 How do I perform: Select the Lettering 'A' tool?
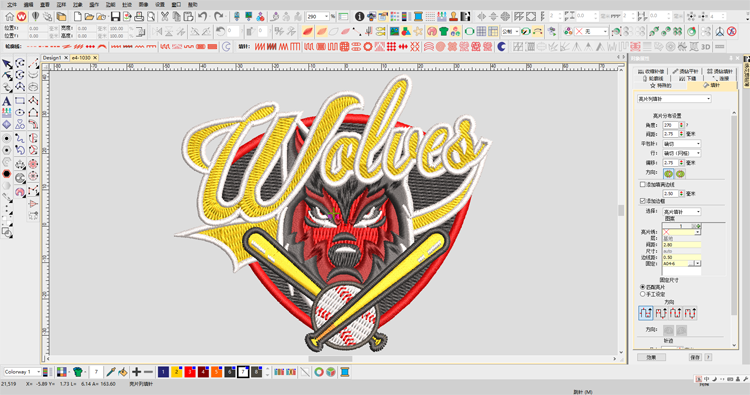point(7,101)
